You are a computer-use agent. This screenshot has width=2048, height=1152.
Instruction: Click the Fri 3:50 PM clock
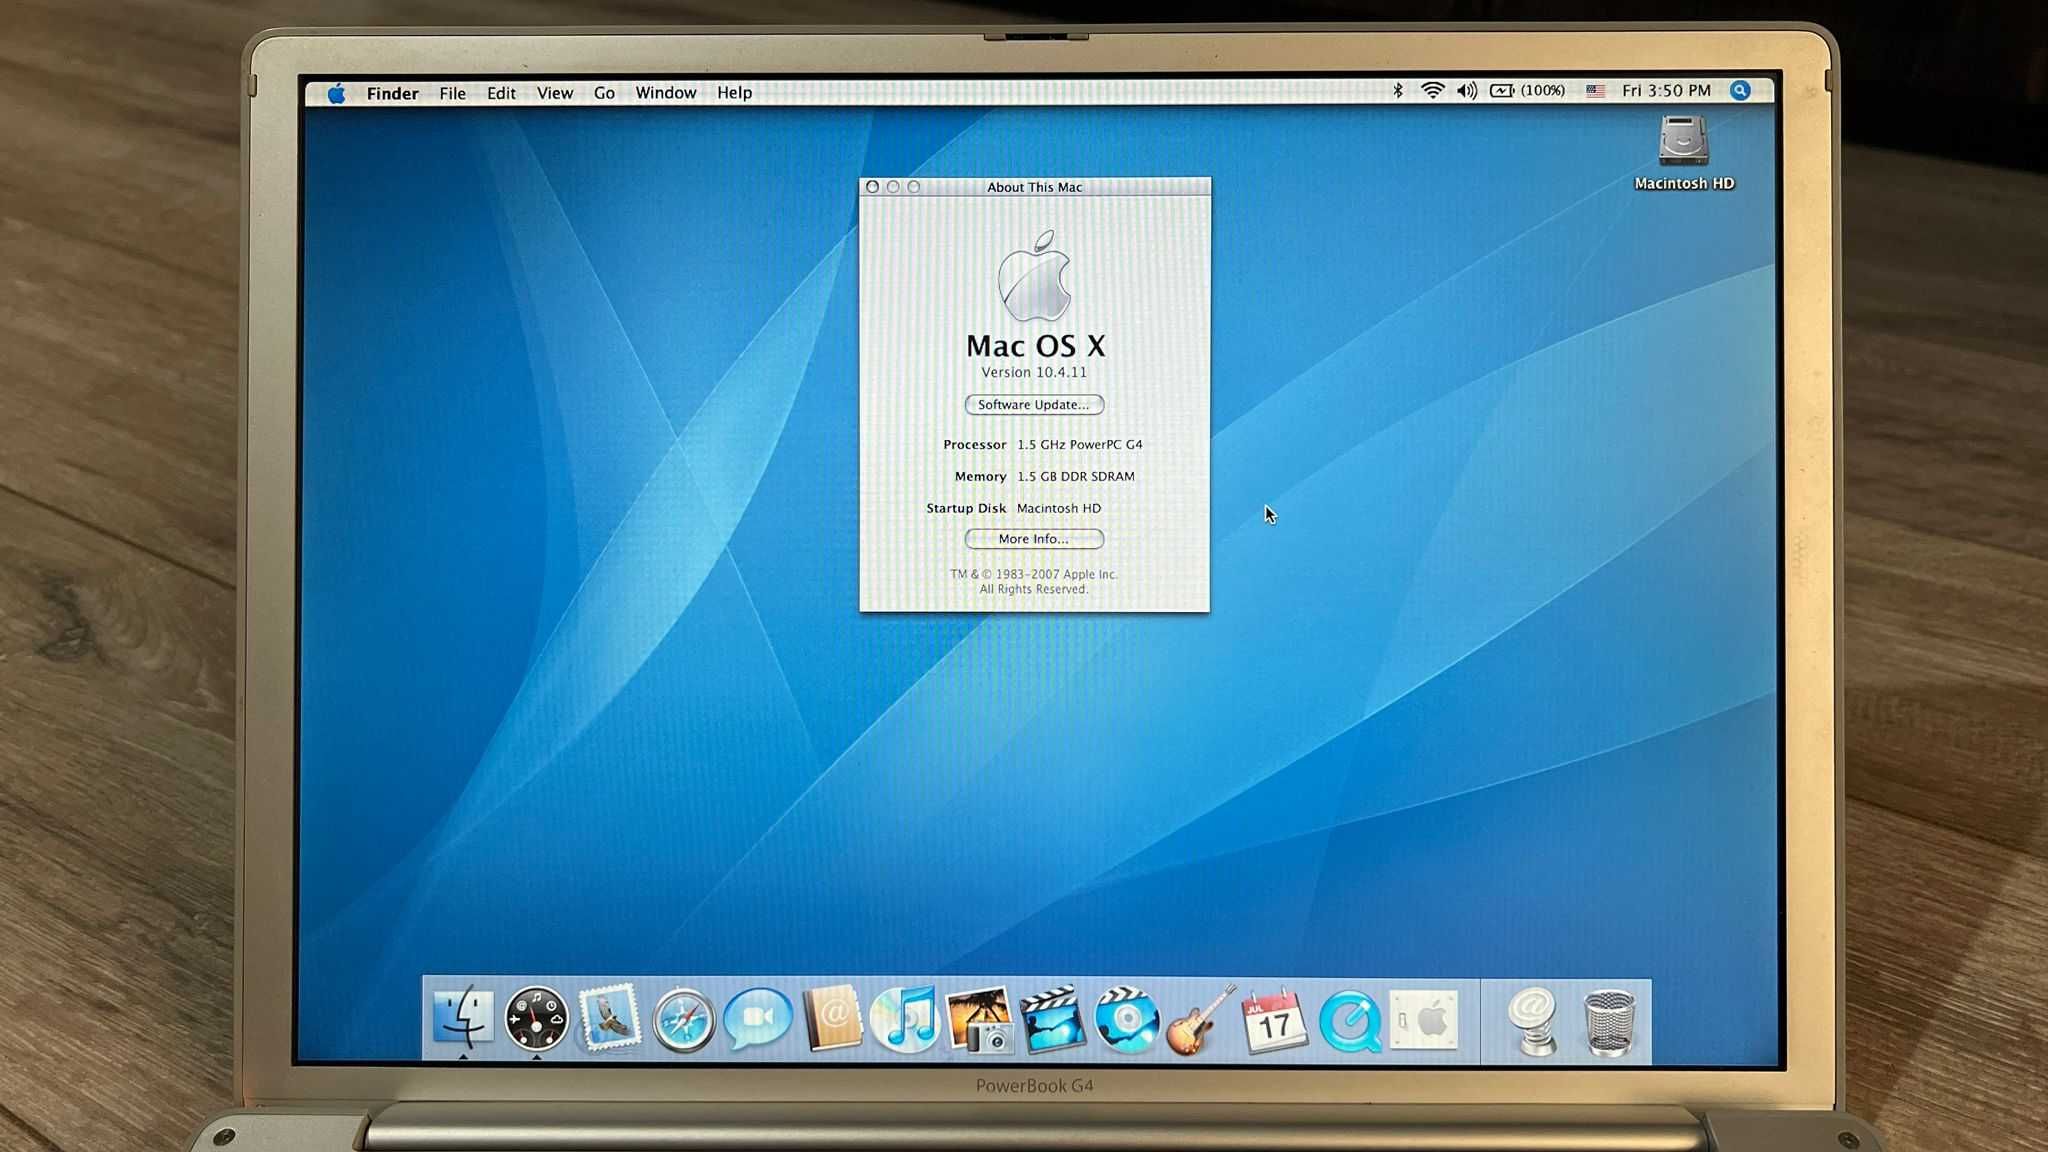[1666, 90]
